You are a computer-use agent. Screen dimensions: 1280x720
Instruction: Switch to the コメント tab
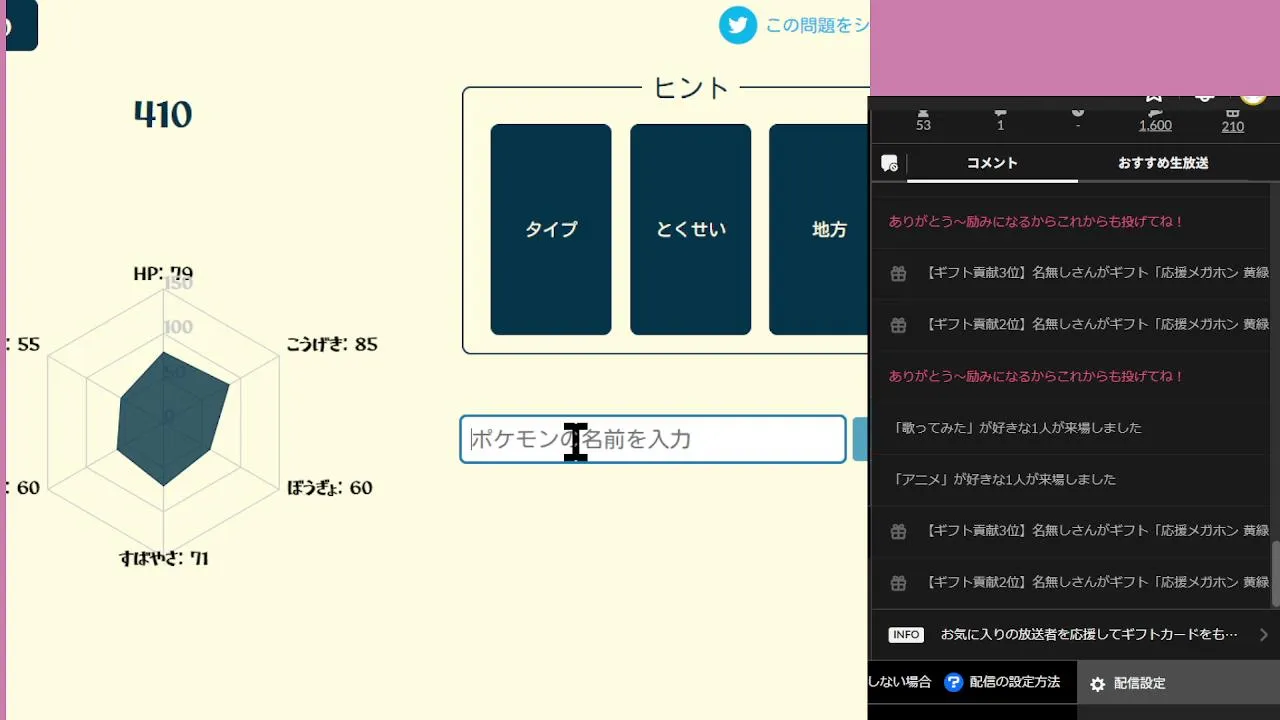992,163
